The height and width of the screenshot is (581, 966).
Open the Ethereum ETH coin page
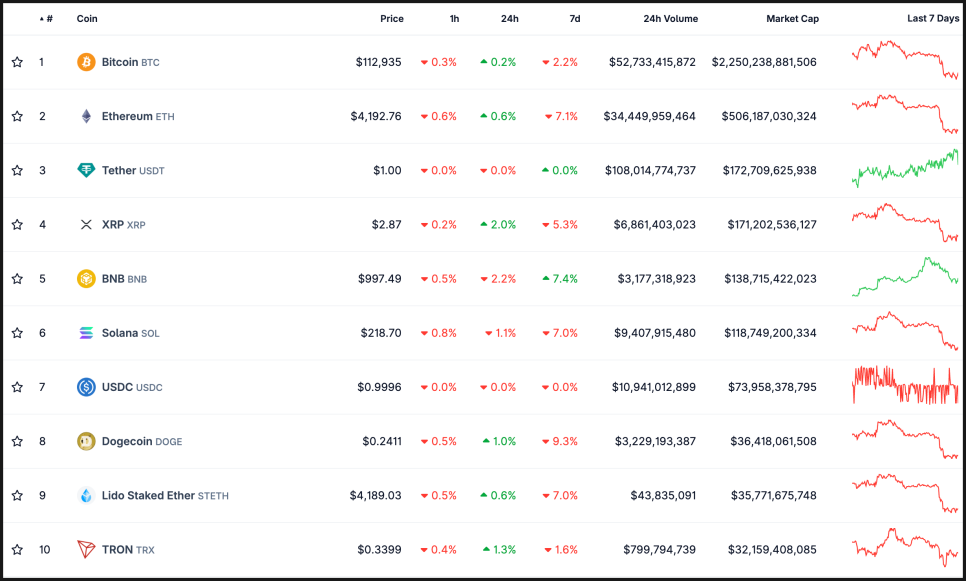coord(138,116)
